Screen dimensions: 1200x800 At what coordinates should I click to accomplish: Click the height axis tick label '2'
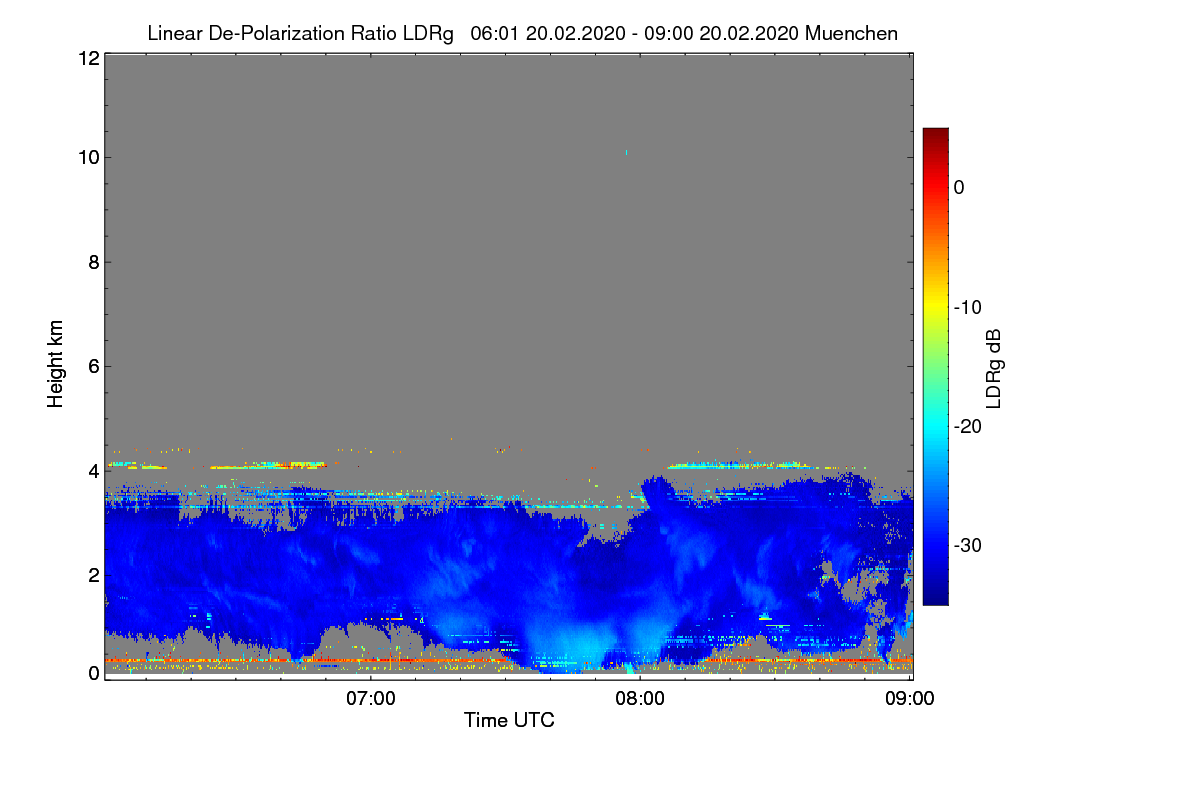tap(94, 574)
